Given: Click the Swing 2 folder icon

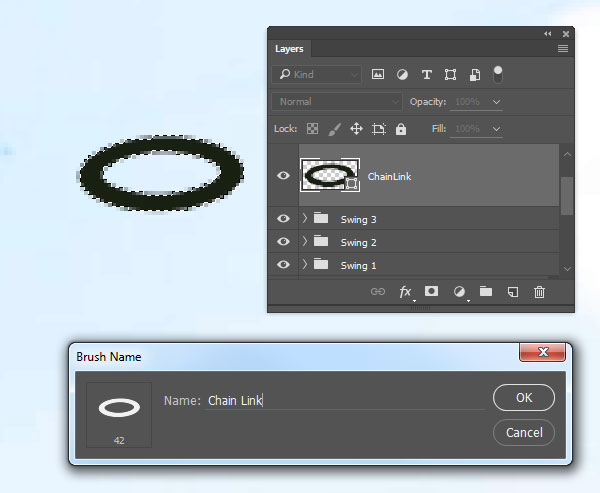Looking at the screenshot, I should coord(321,241).
